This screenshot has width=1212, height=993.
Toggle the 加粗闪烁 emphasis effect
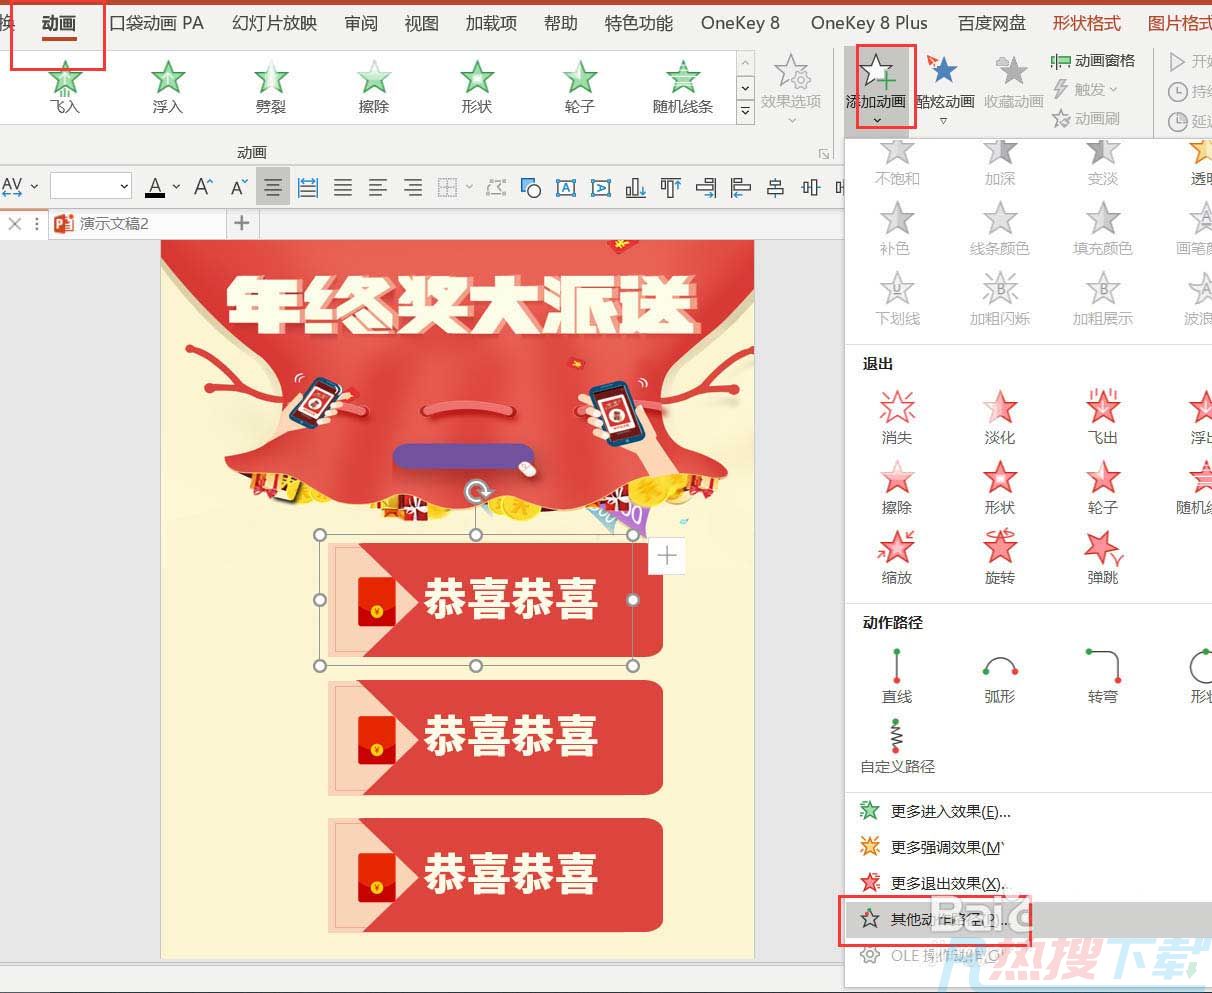point(1001,296)
